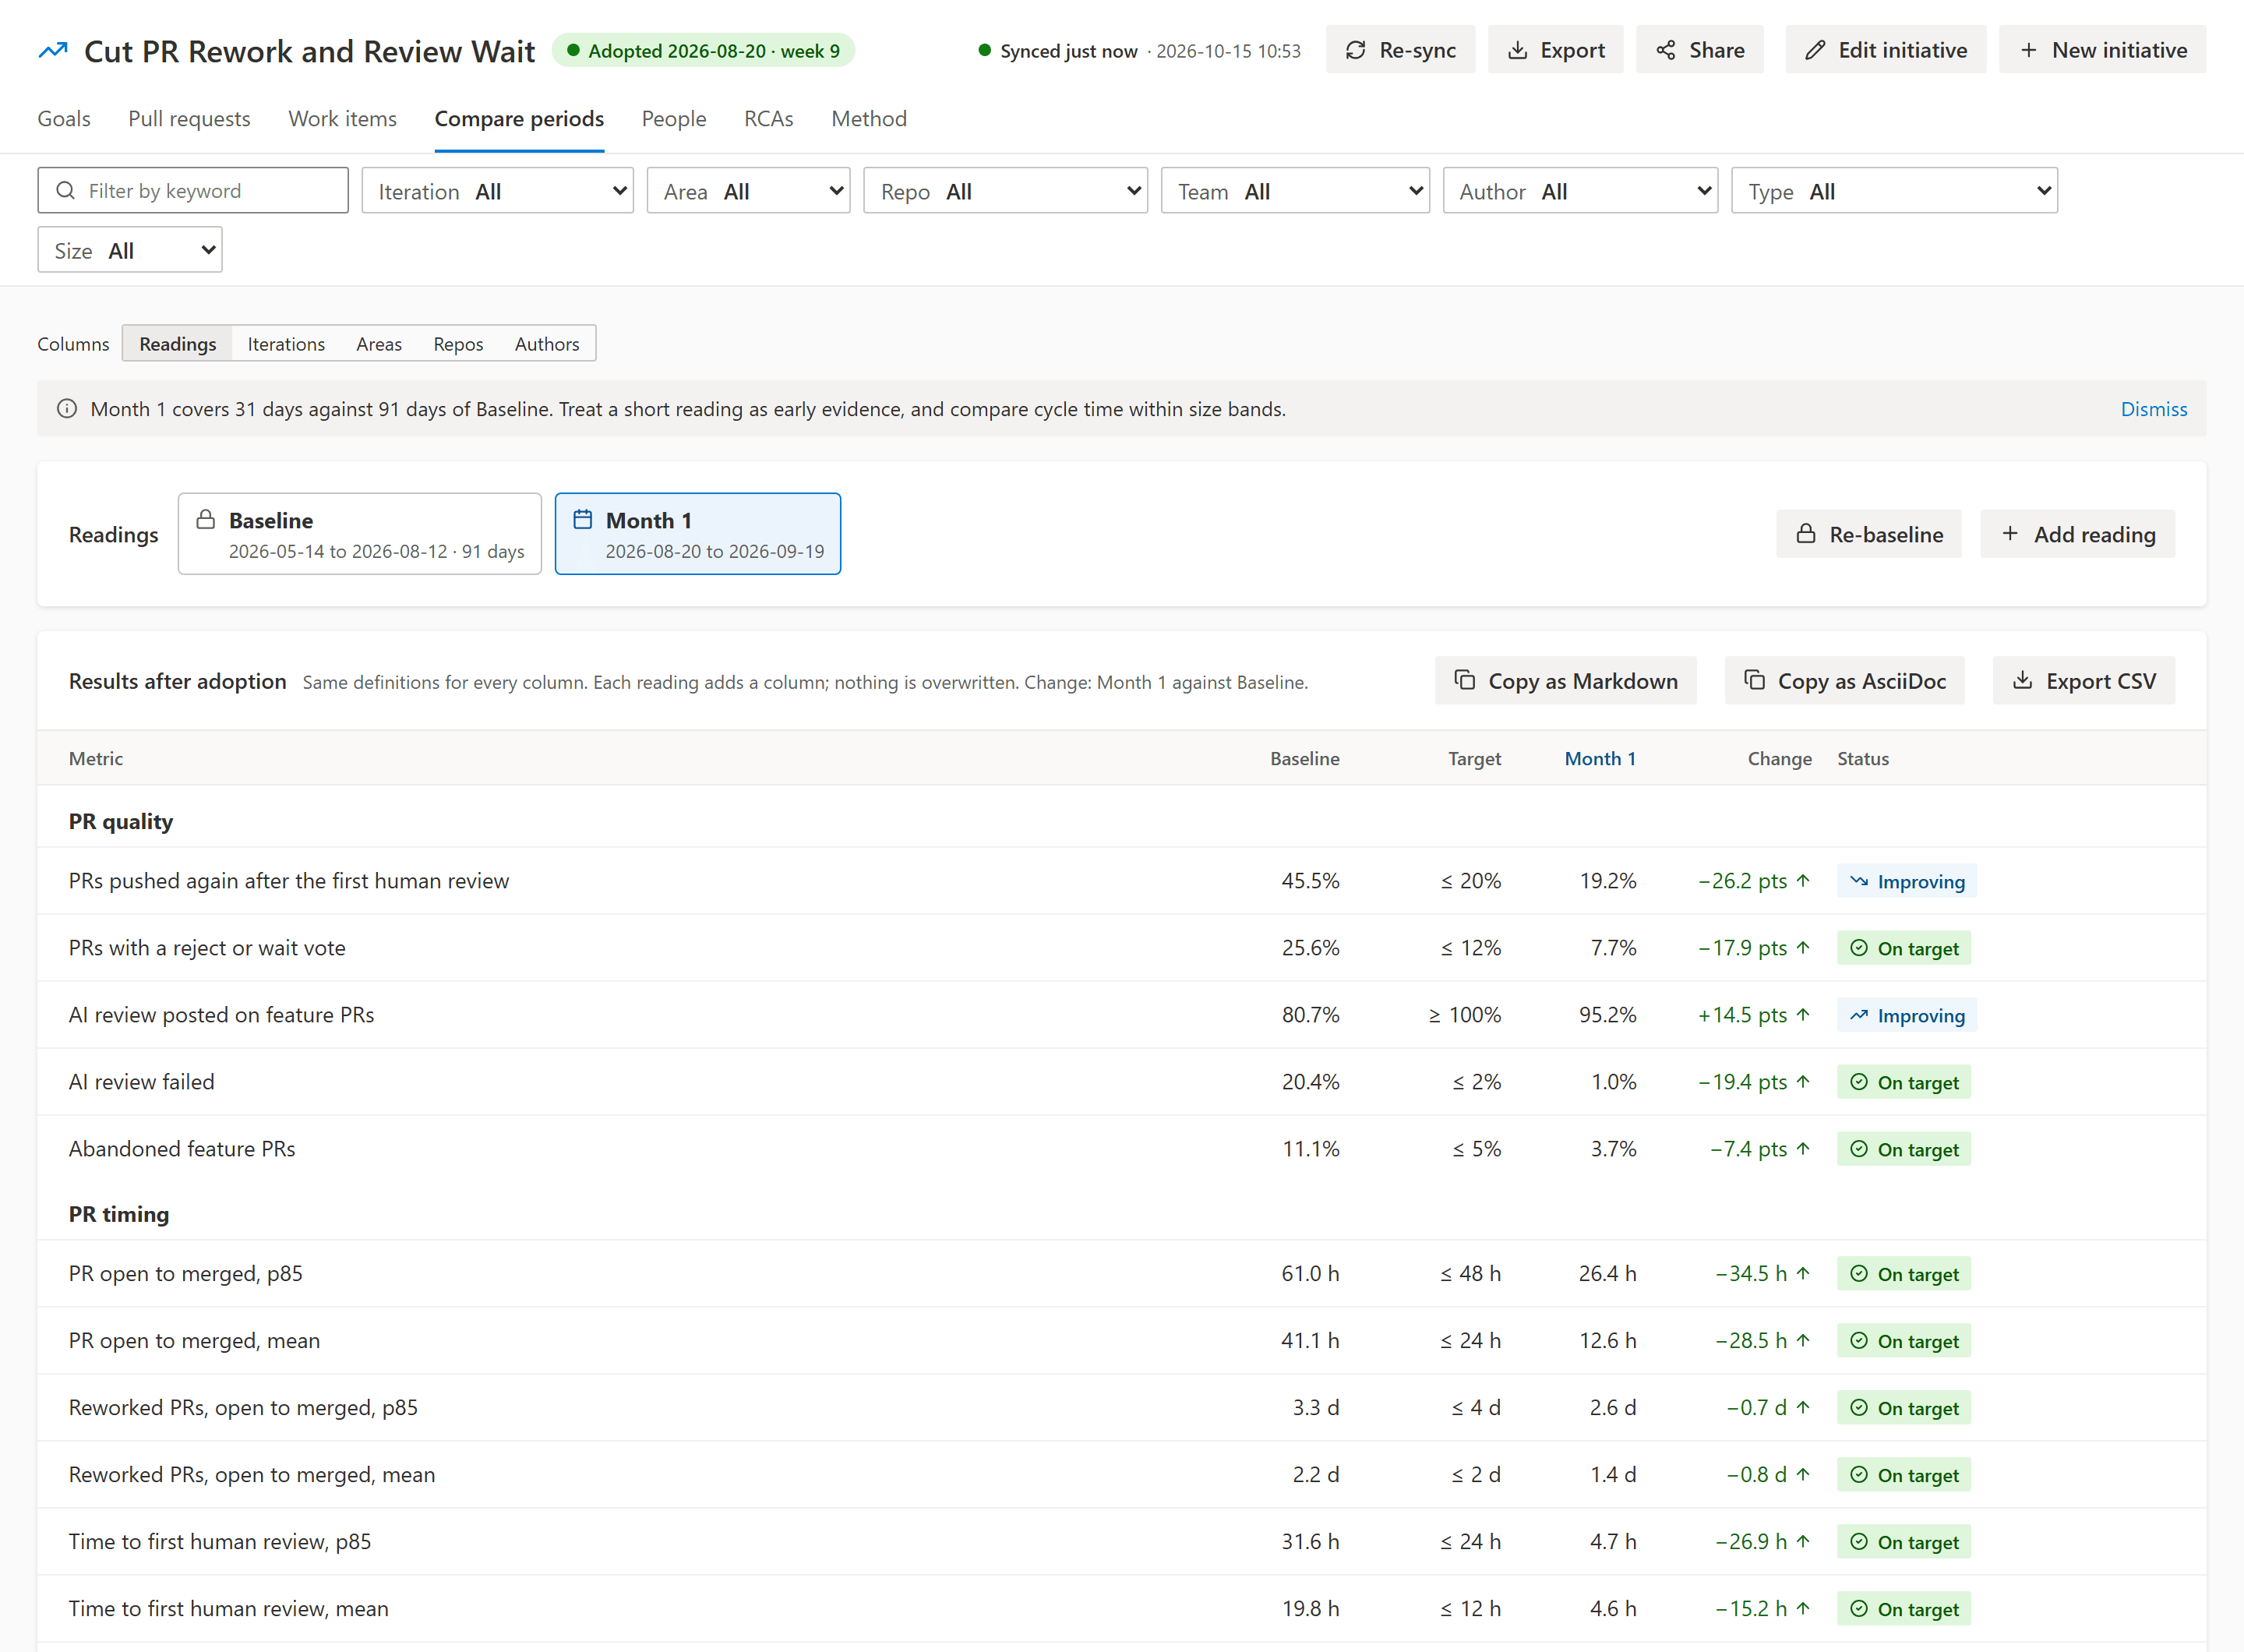2244x1652 pixels.
Task: Set Columns toggle to Repos
Action: (x=458, y=343)
